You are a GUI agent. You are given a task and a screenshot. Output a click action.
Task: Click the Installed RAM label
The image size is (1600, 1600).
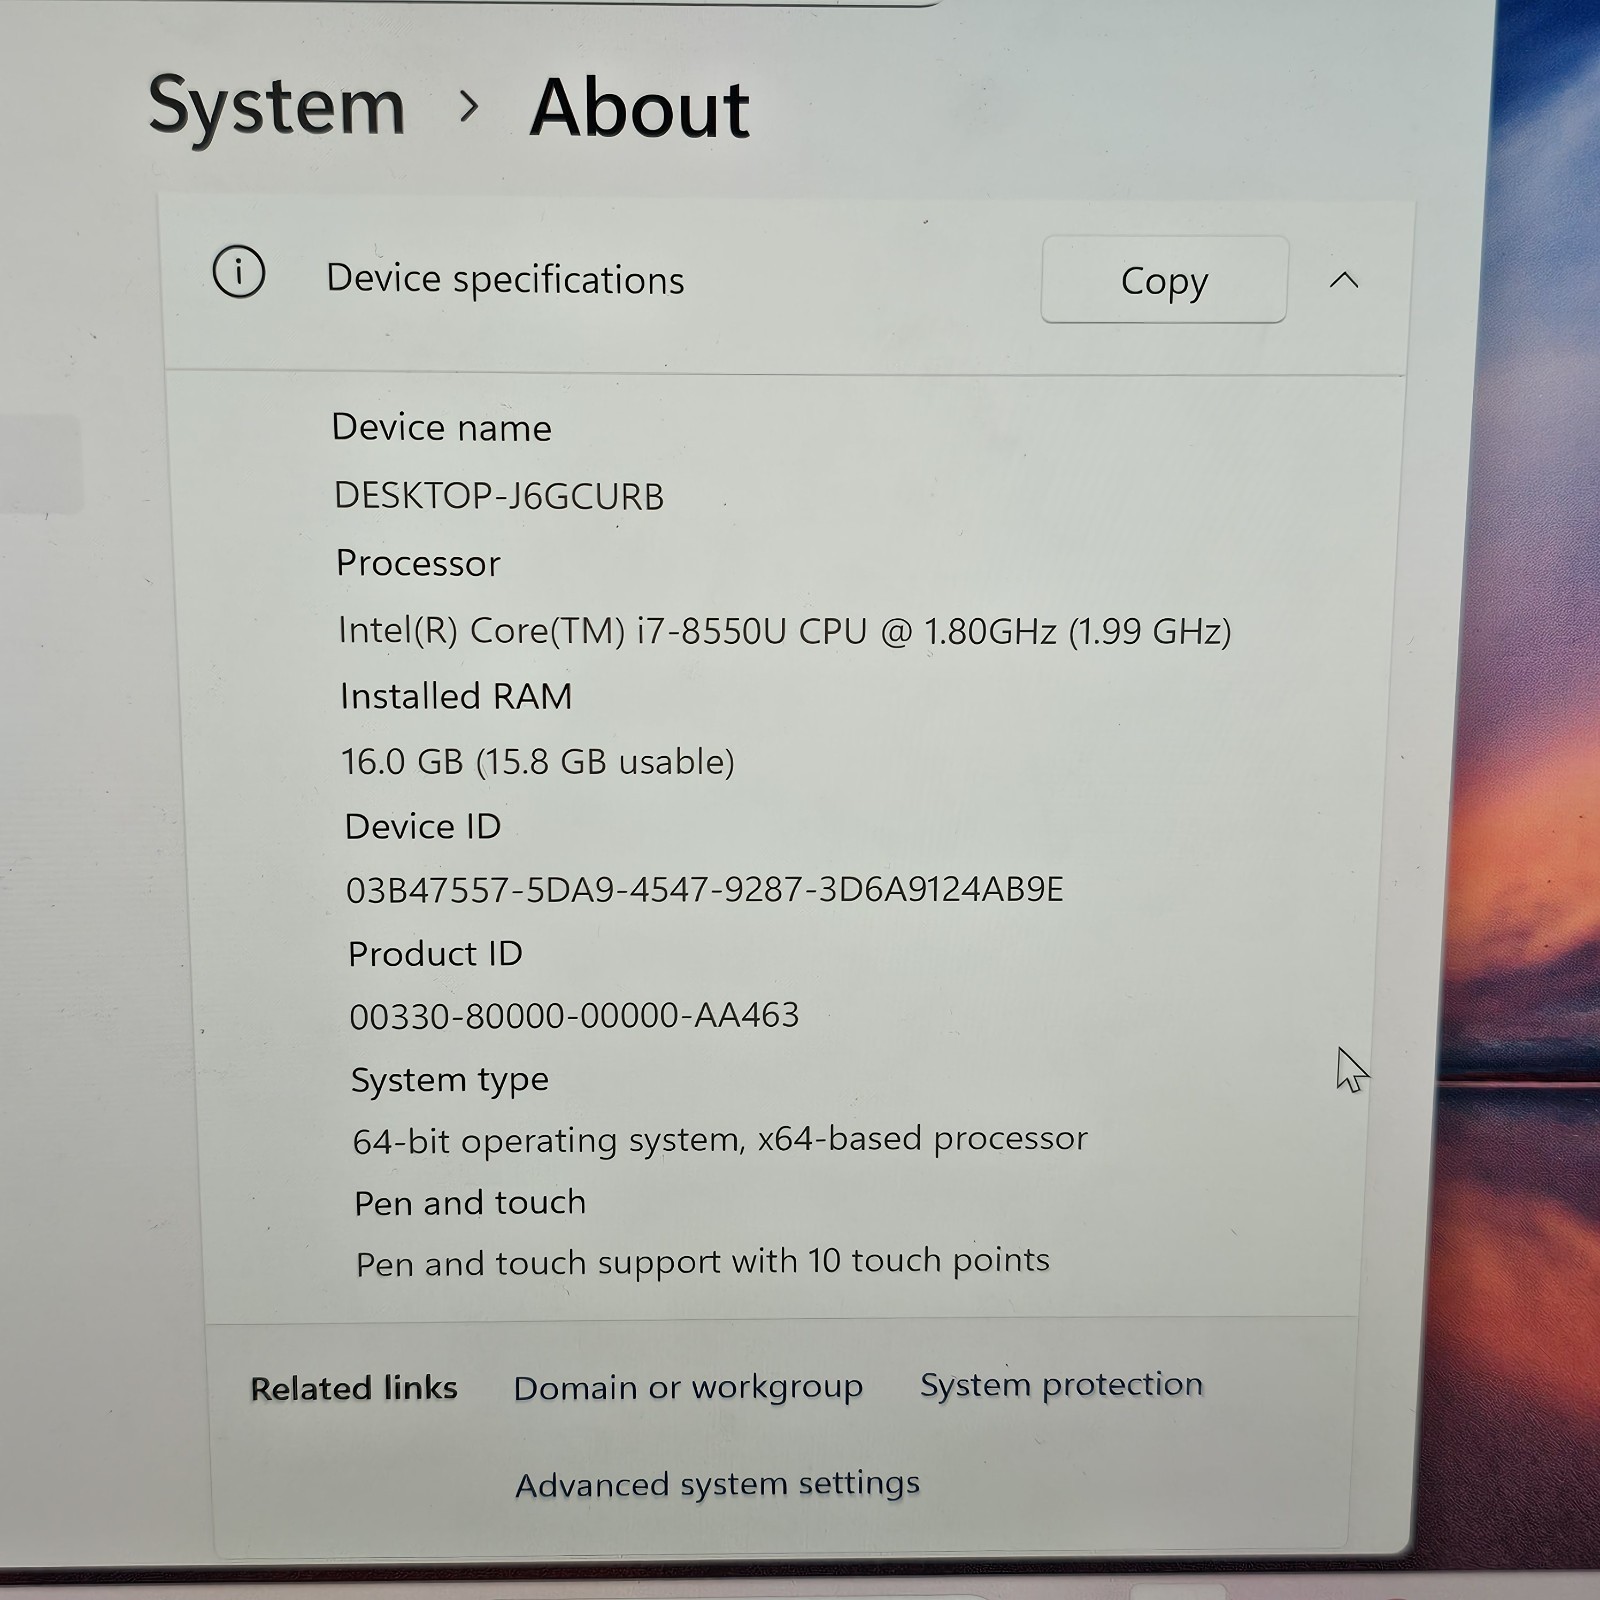click(456, 696)
